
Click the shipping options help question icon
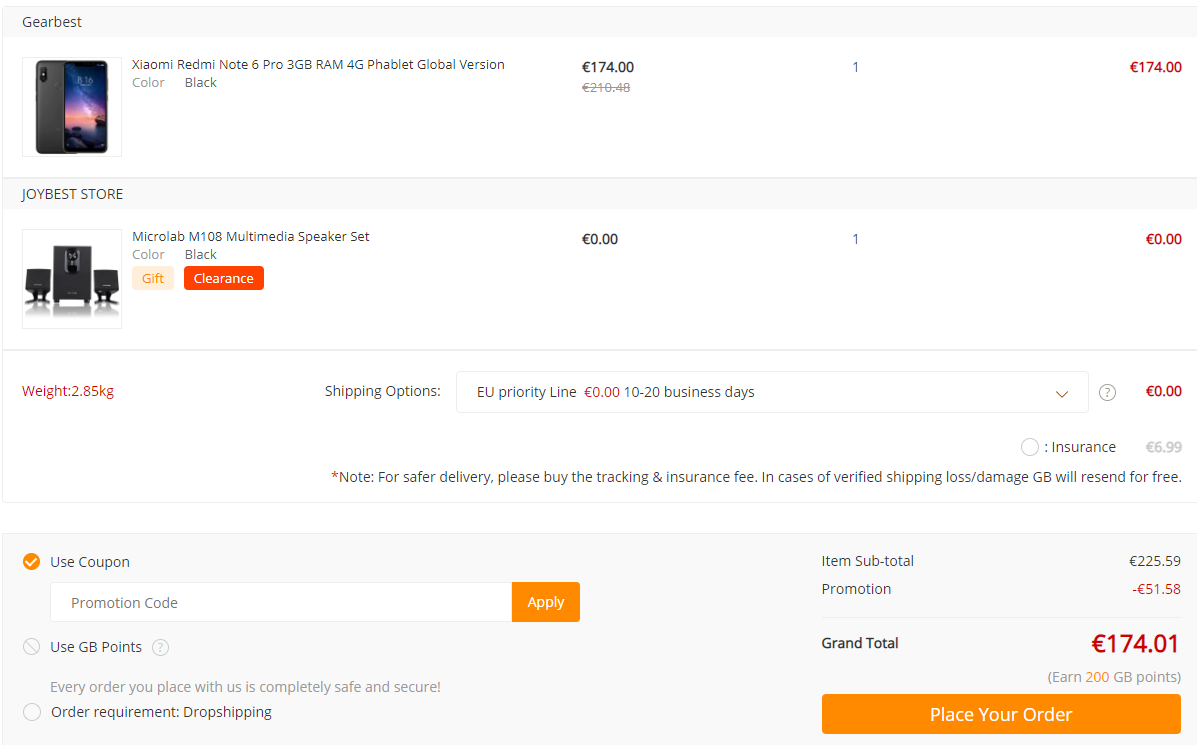pyautogui.click(x=1107, y=392)
